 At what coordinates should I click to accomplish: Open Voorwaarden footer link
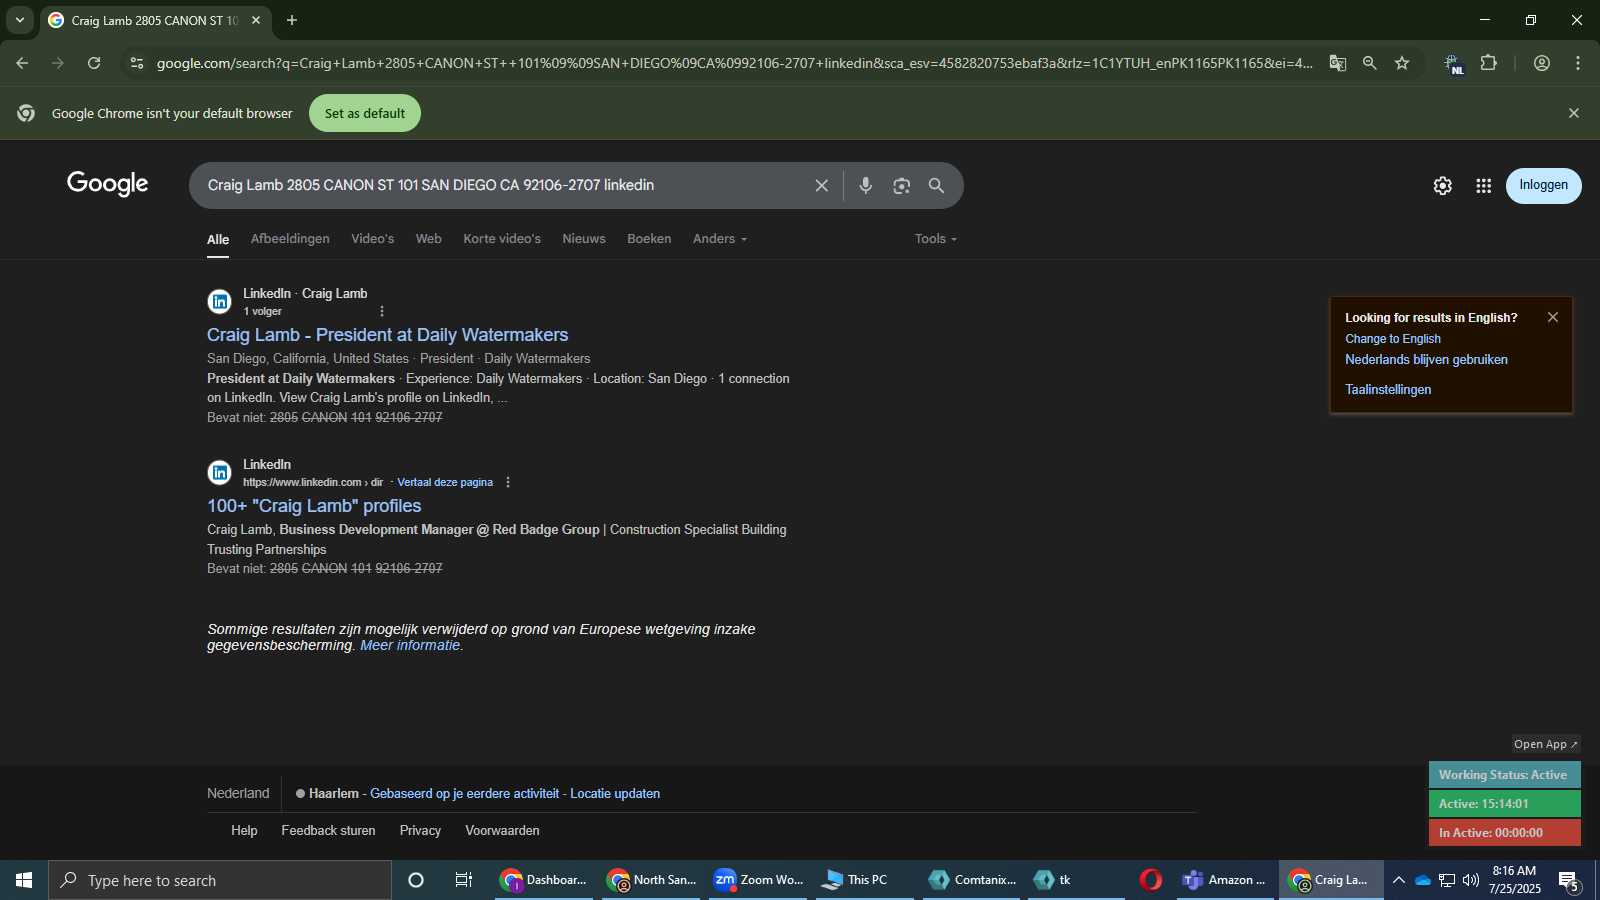(x=502, y=831)
